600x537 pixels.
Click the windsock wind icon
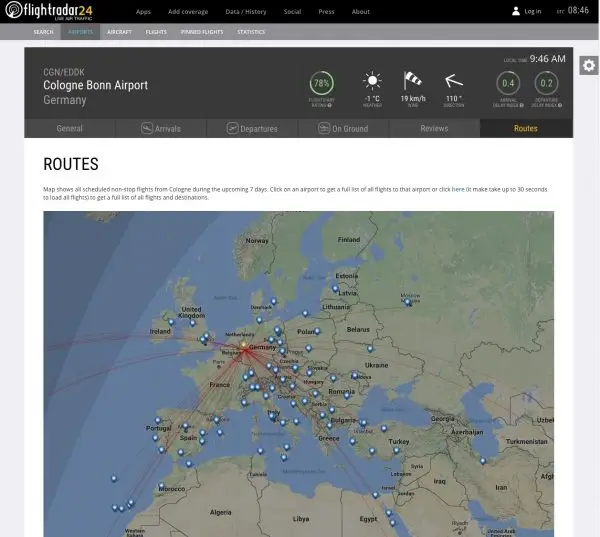(x=413, y=81)
